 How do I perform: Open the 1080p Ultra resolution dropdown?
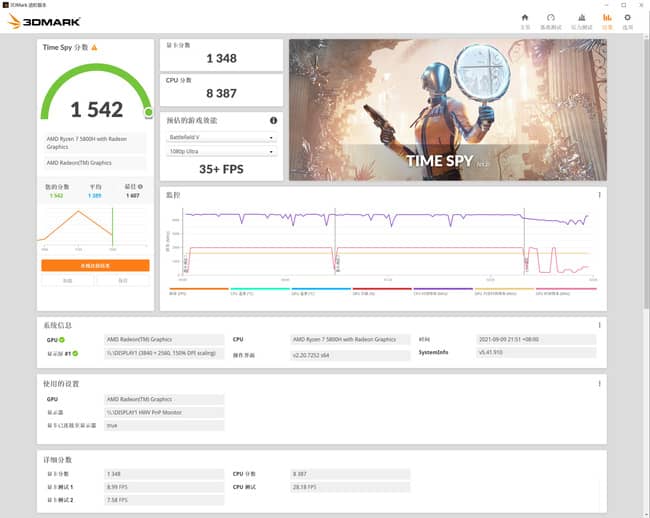pos(221,152)
